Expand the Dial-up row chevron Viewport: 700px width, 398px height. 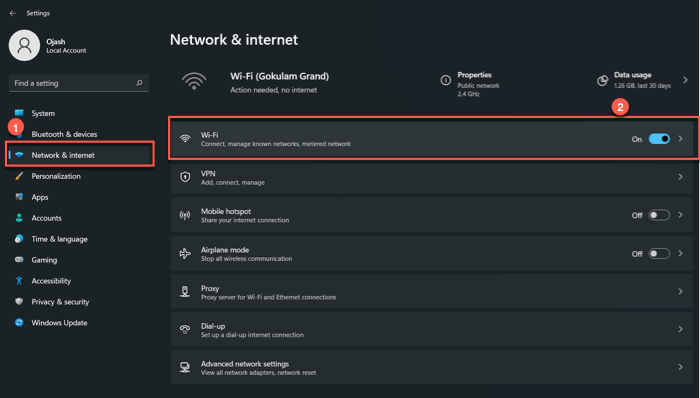click(x=681, y=329)
